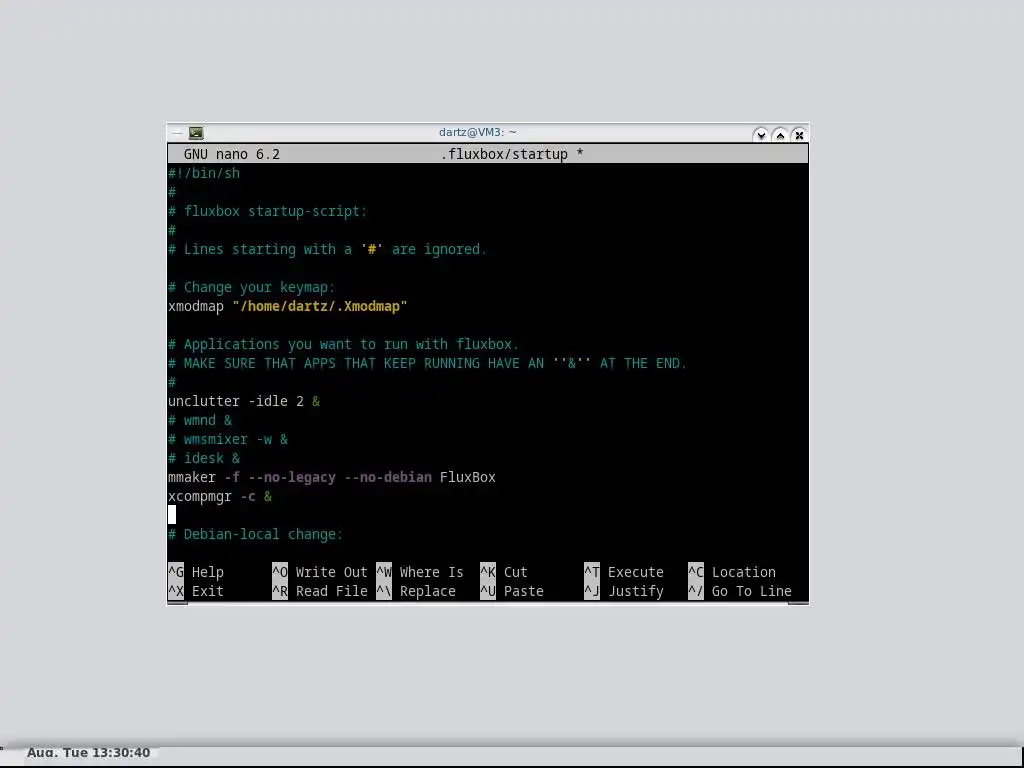Click the '# Debian-local change:' comment
1024x768 pixels.
coord(255,534)
